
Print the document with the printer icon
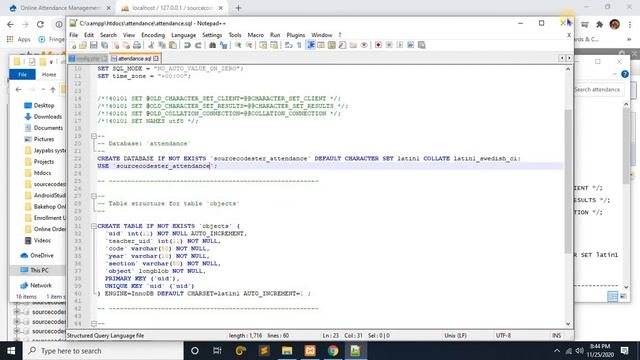click(x=137, y=45)
